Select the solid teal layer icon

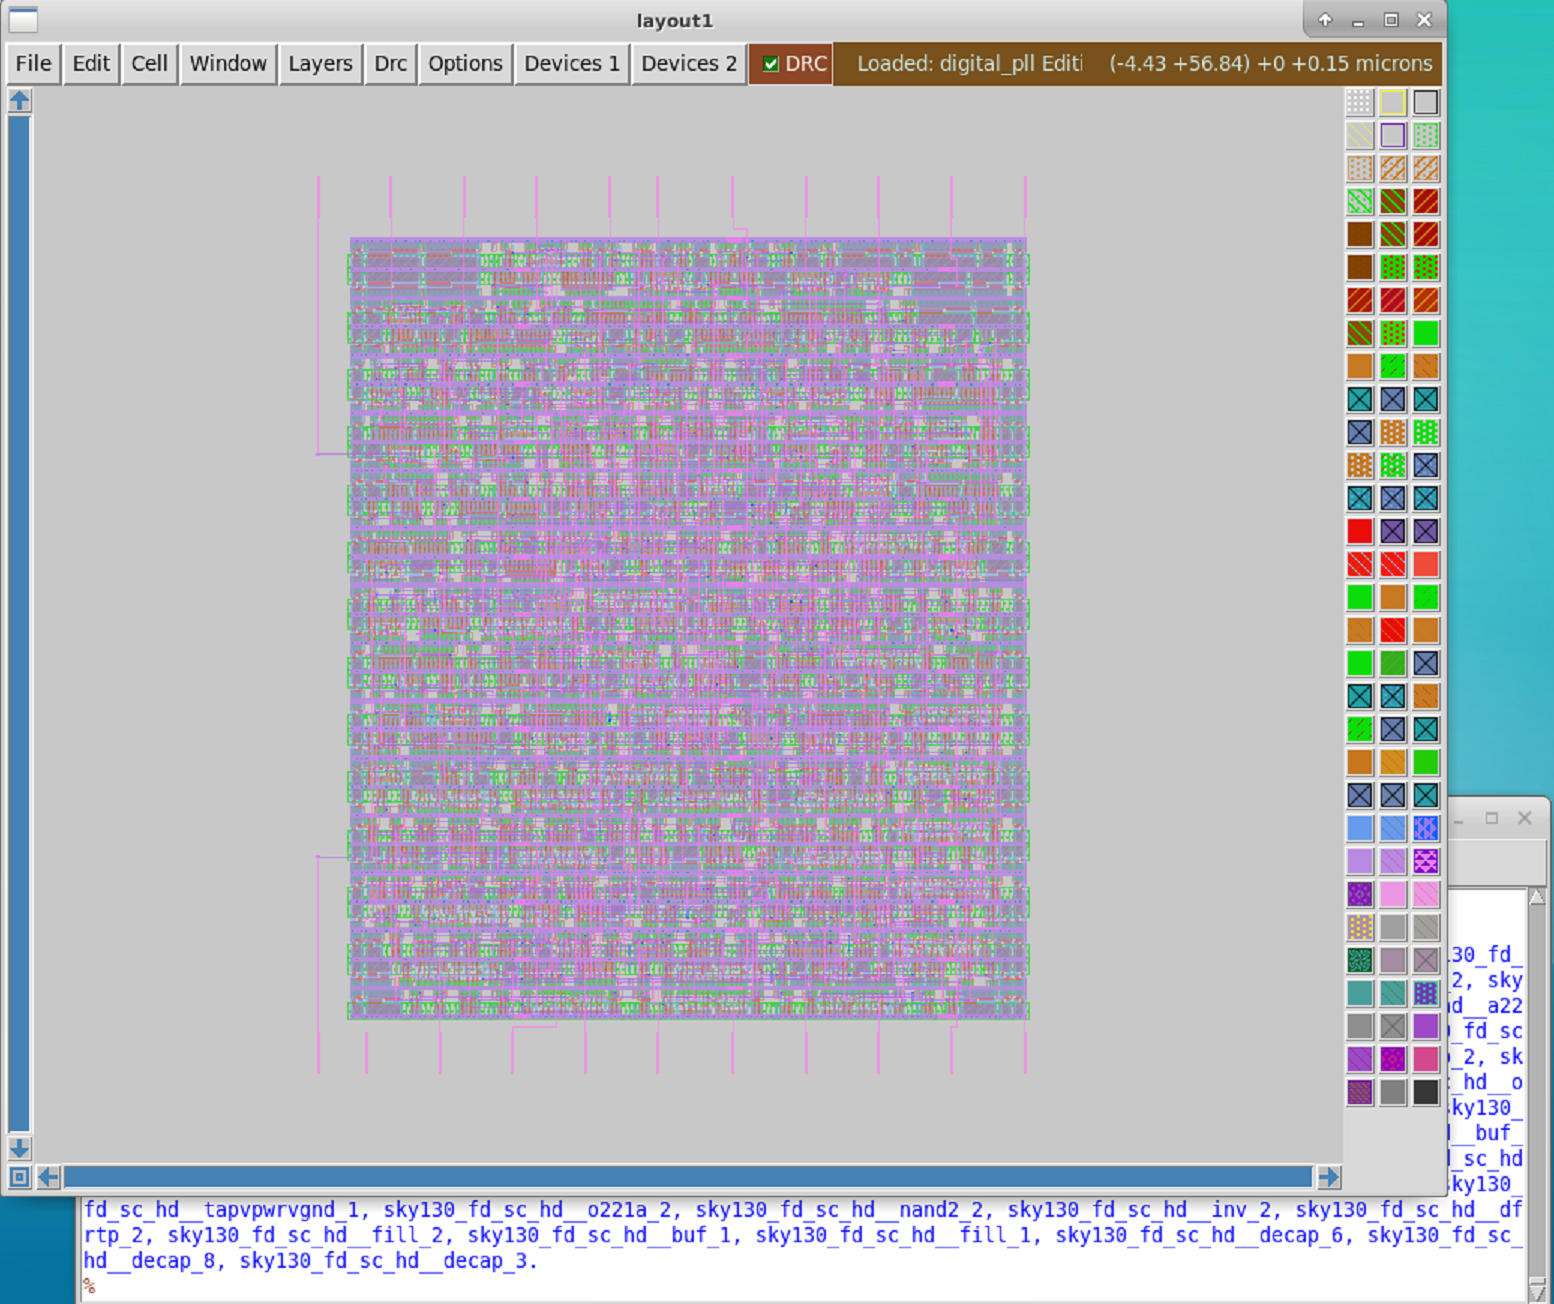pos(1360,993)
